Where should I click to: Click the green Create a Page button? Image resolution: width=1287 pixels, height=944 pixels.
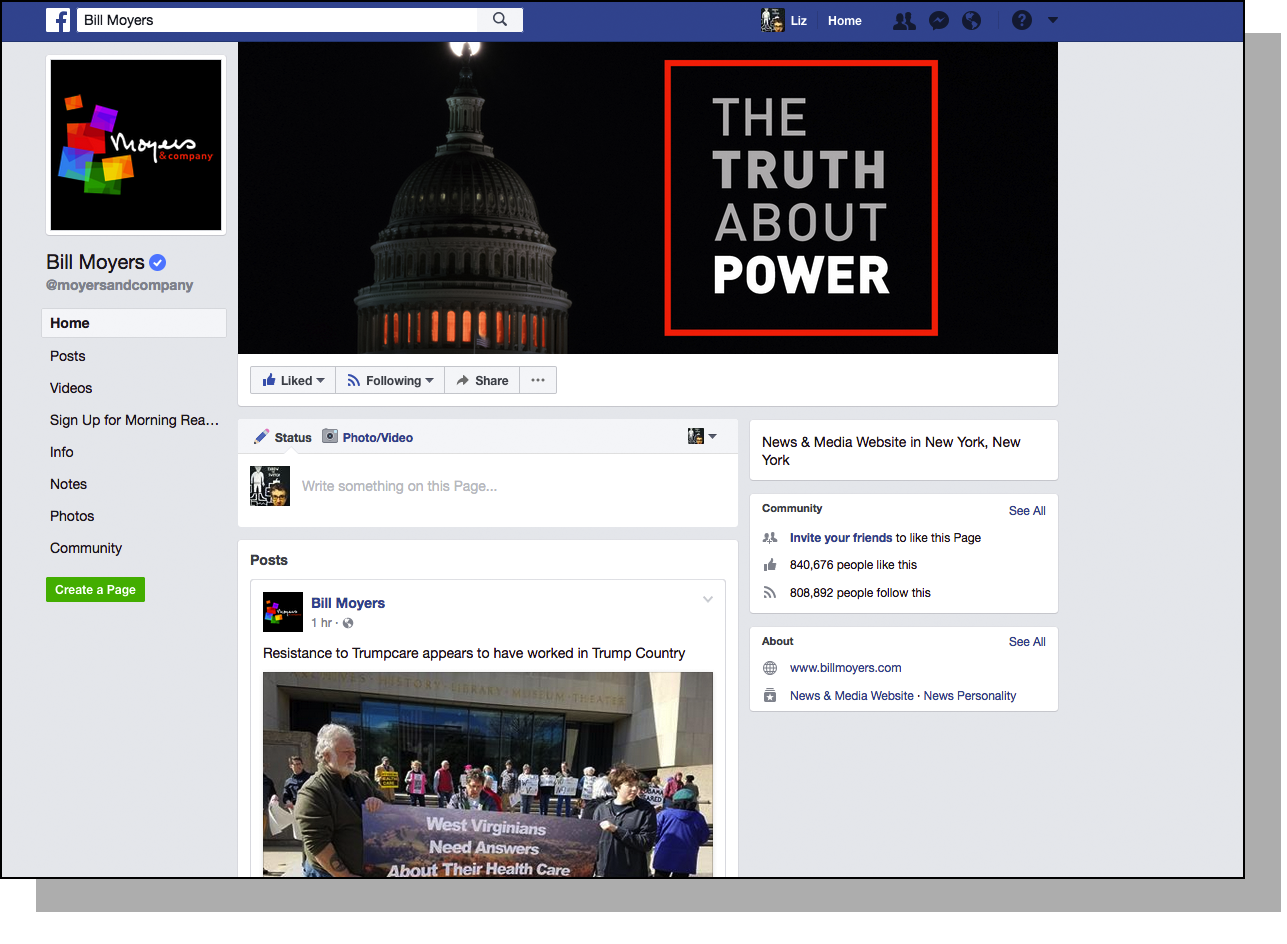(x=95, y=589)
